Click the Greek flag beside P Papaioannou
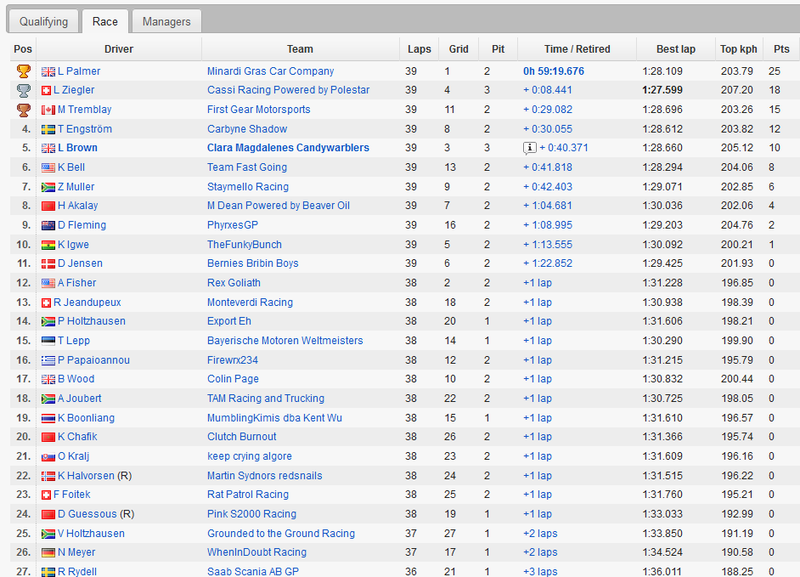 [x=48, y=361]
